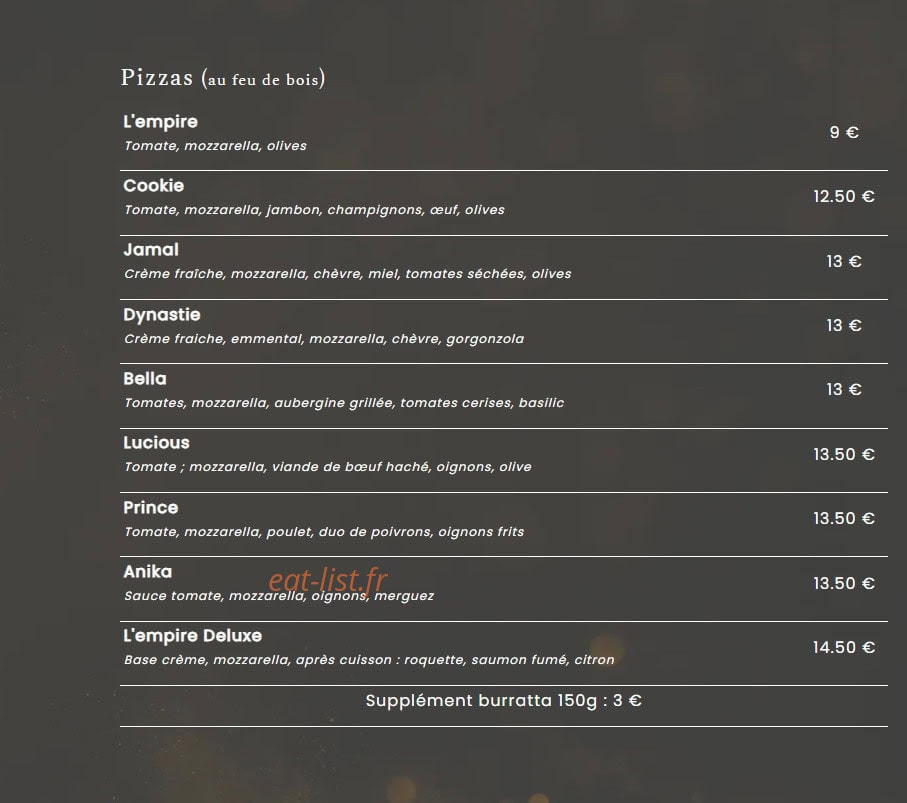
Task: Click the Dynastie ingredients with gorgonzola
Action: click(x=324, y=339)
